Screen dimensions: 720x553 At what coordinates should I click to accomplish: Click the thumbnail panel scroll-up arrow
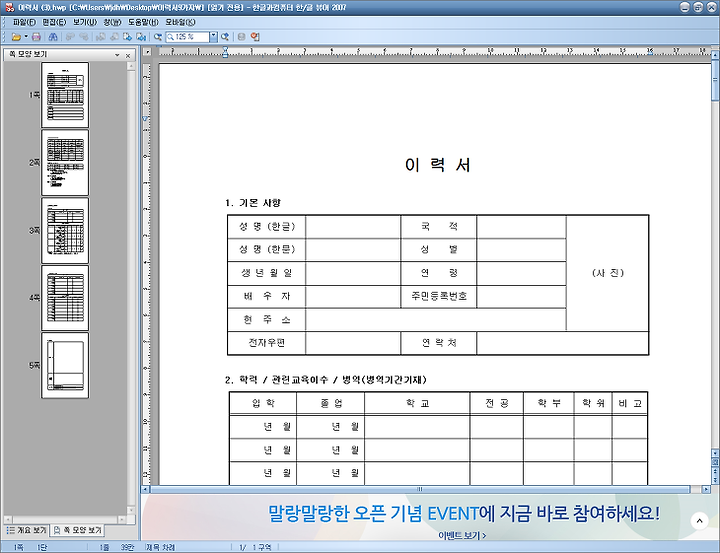coord(131,67)
